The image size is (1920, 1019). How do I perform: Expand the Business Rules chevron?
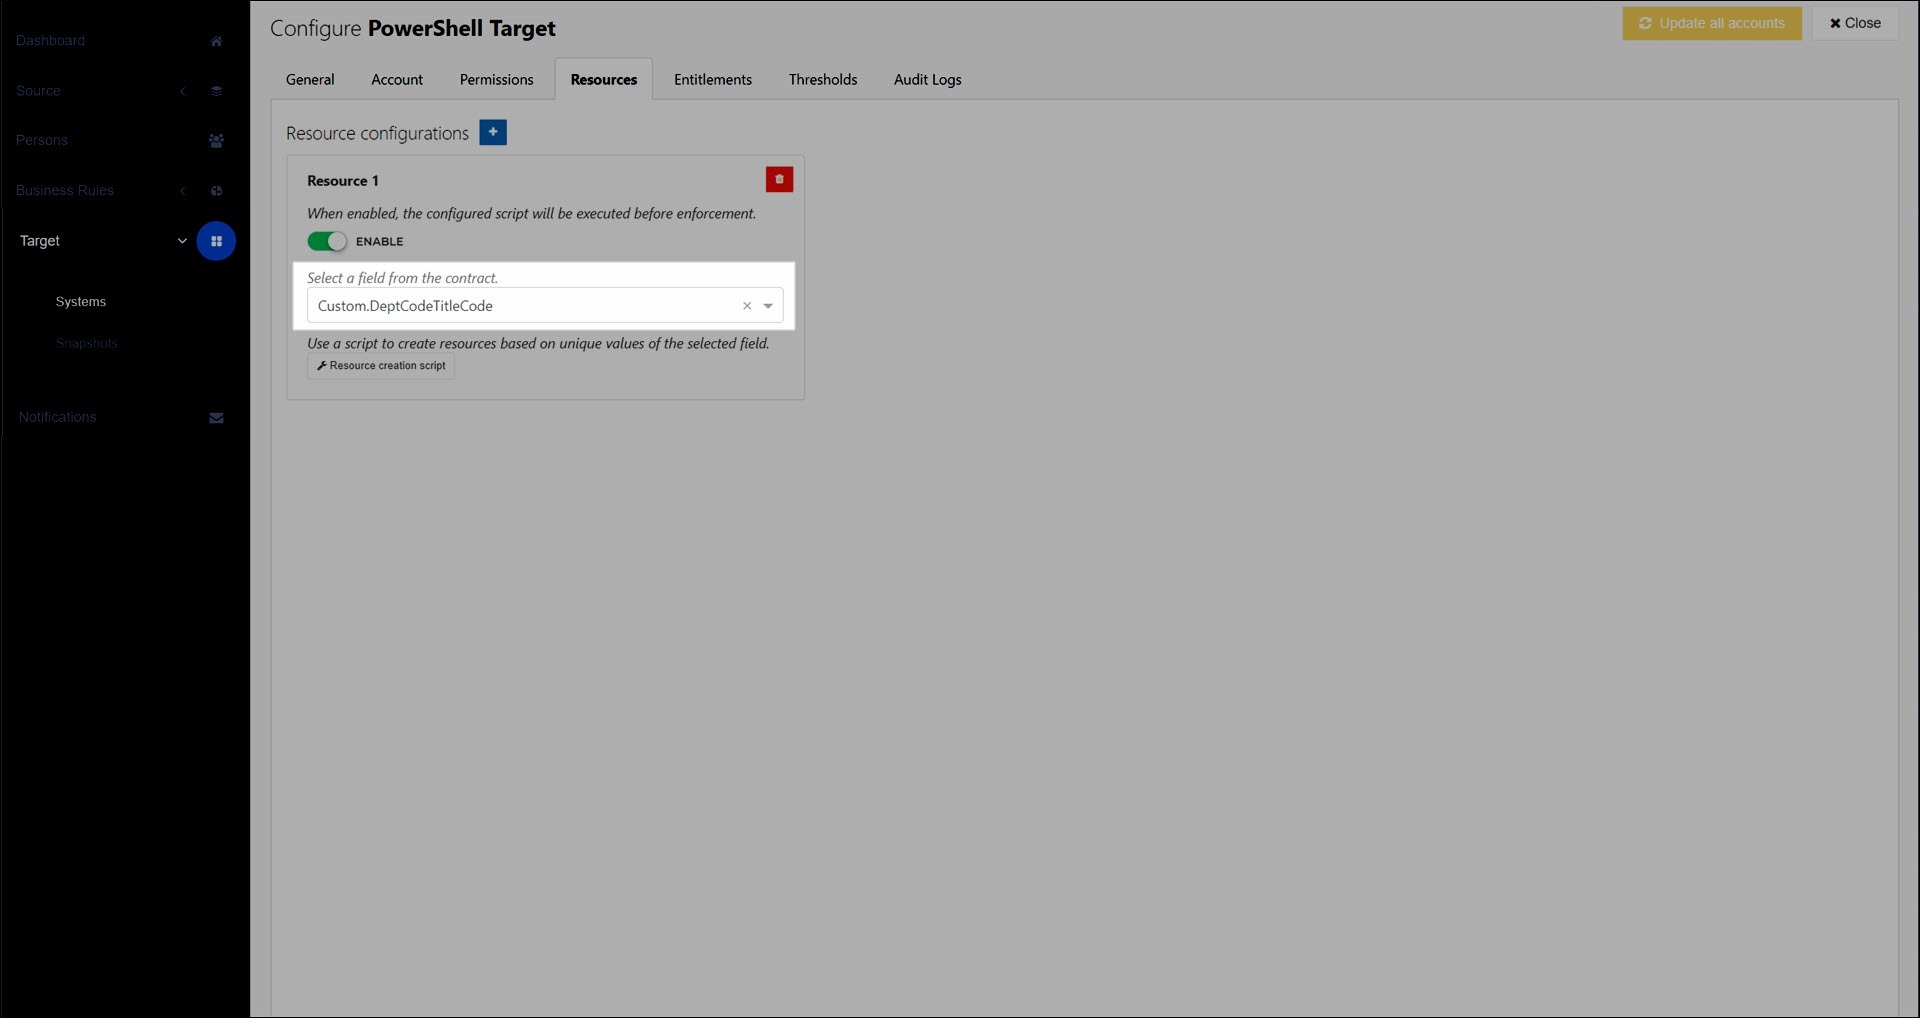click(182, 191)
